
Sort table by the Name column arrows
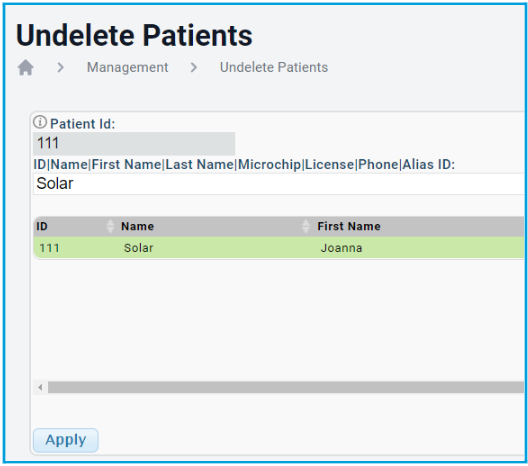coord(306,226)
